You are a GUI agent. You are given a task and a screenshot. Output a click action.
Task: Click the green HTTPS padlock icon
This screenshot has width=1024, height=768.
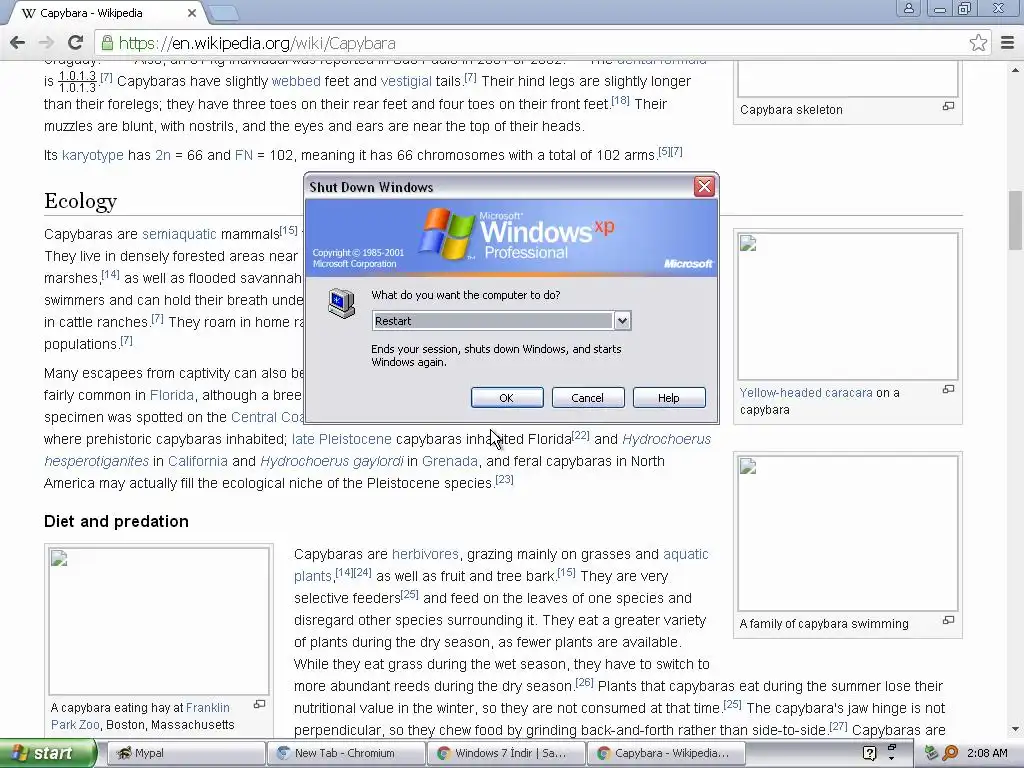pyautogui.click(x=107, y=43)
